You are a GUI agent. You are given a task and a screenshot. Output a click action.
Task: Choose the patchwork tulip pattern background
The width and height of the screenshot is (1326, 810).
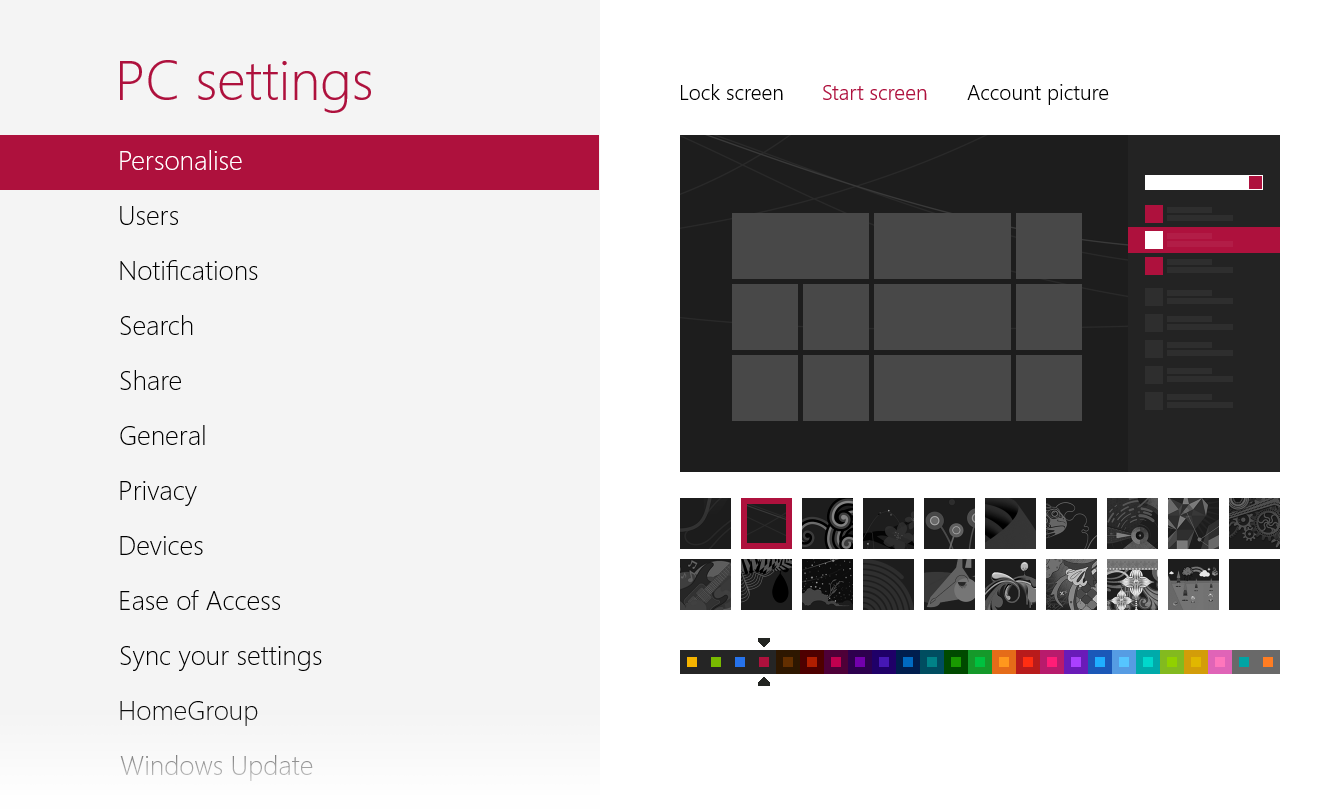(1071, 584)
